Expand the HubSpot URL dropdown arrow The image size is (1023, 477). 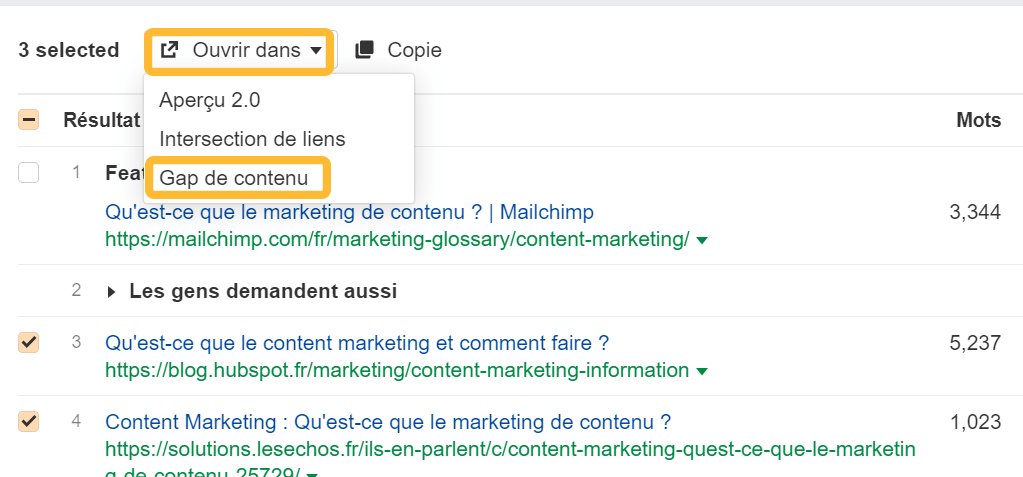click(702, 371)
